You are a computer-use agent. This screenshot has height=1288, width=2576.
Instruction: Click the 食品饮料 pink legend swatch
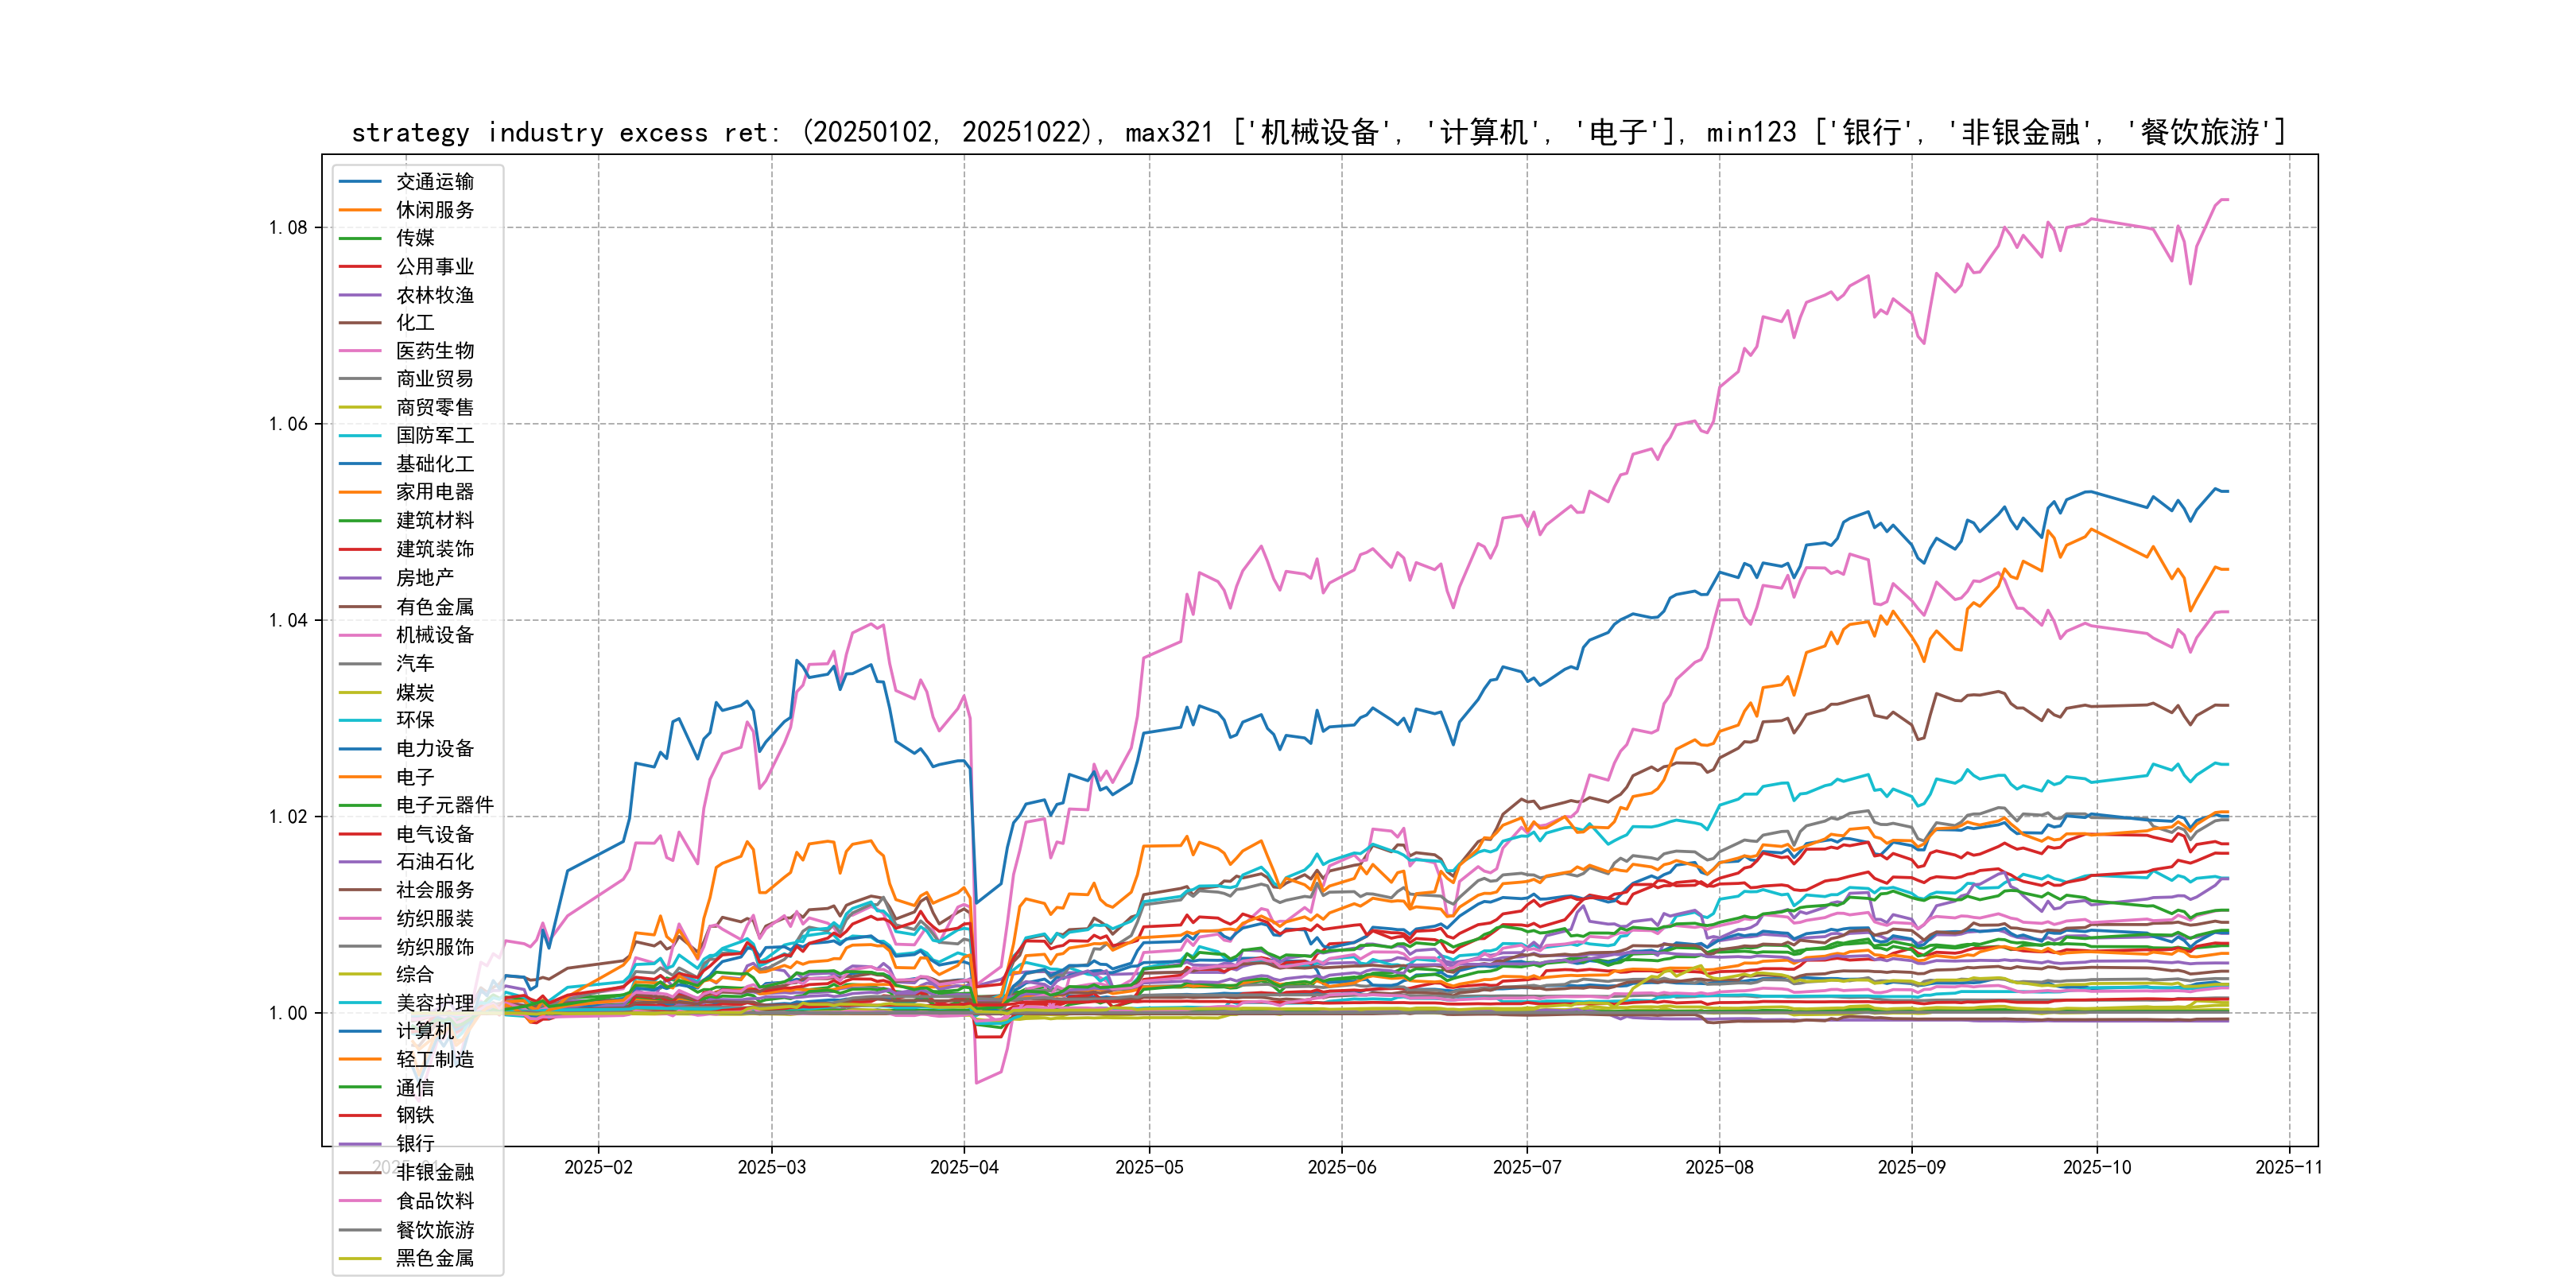point(360,1201)
